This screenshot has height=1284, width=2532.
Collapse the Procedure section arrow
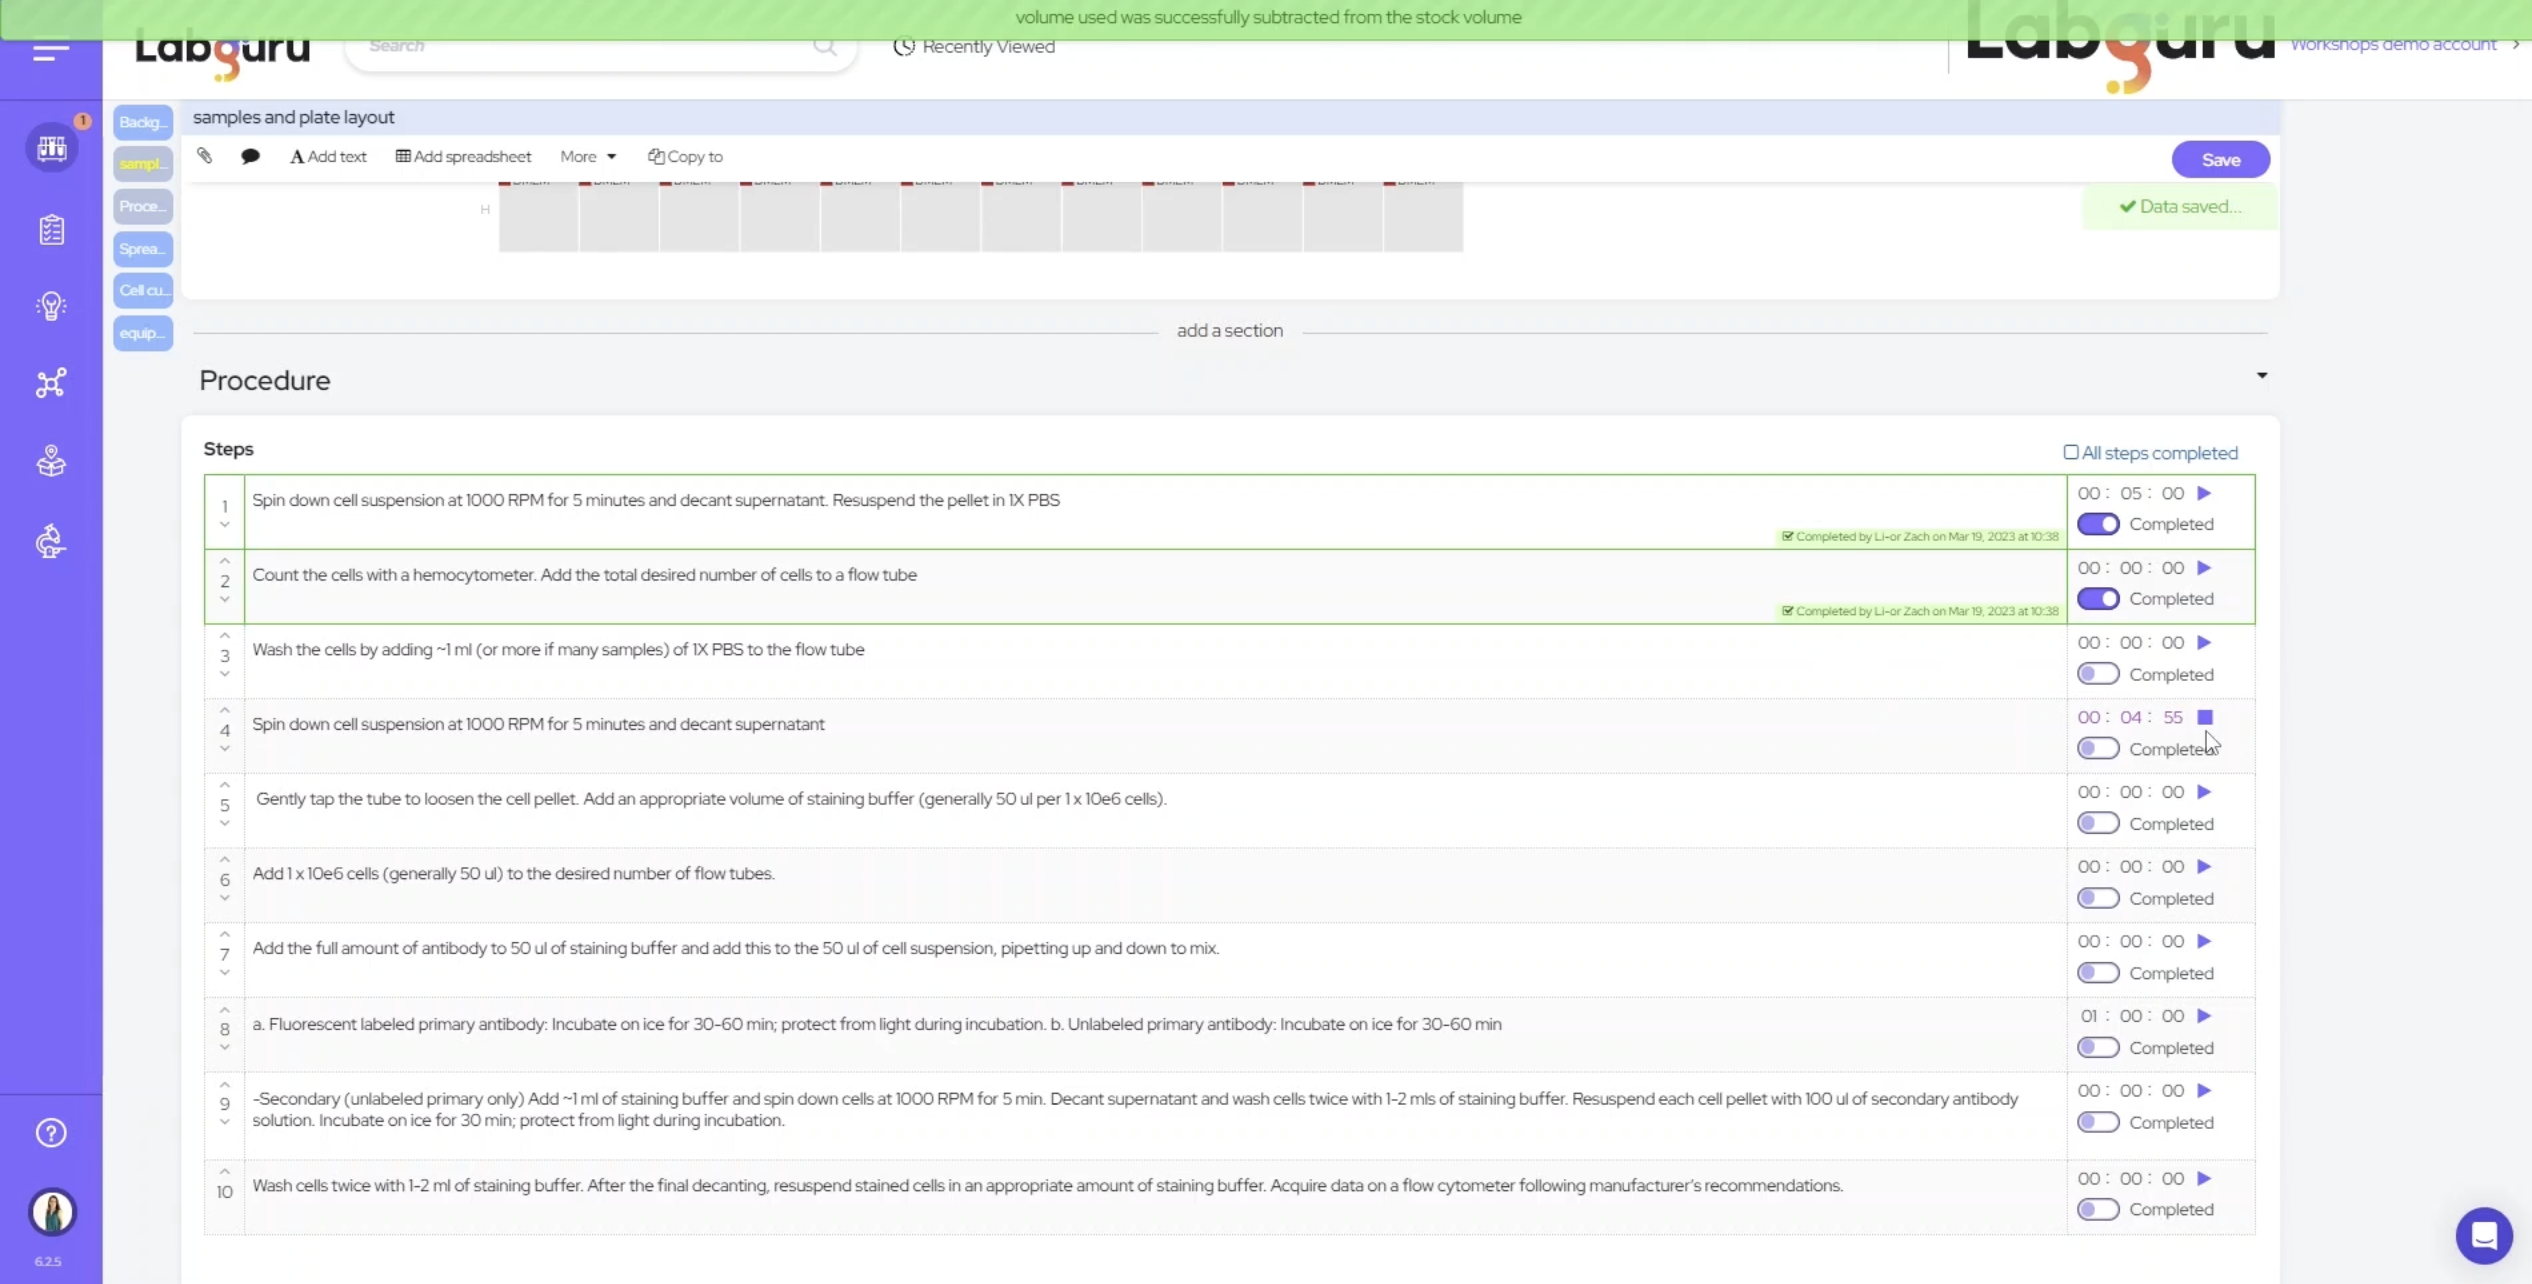[x=2262, y=376]
